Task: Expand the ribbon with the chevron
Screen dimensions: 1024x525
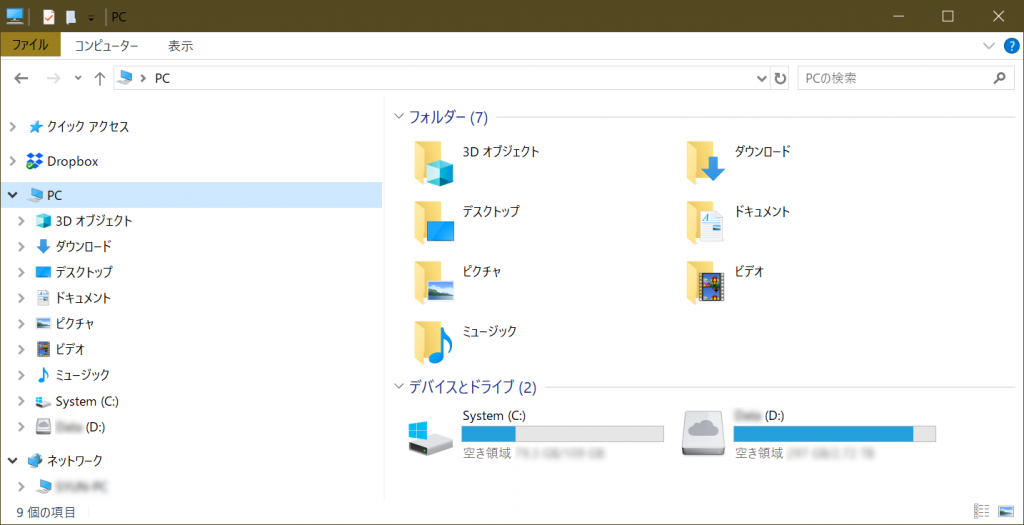Action: pos(989,46)
